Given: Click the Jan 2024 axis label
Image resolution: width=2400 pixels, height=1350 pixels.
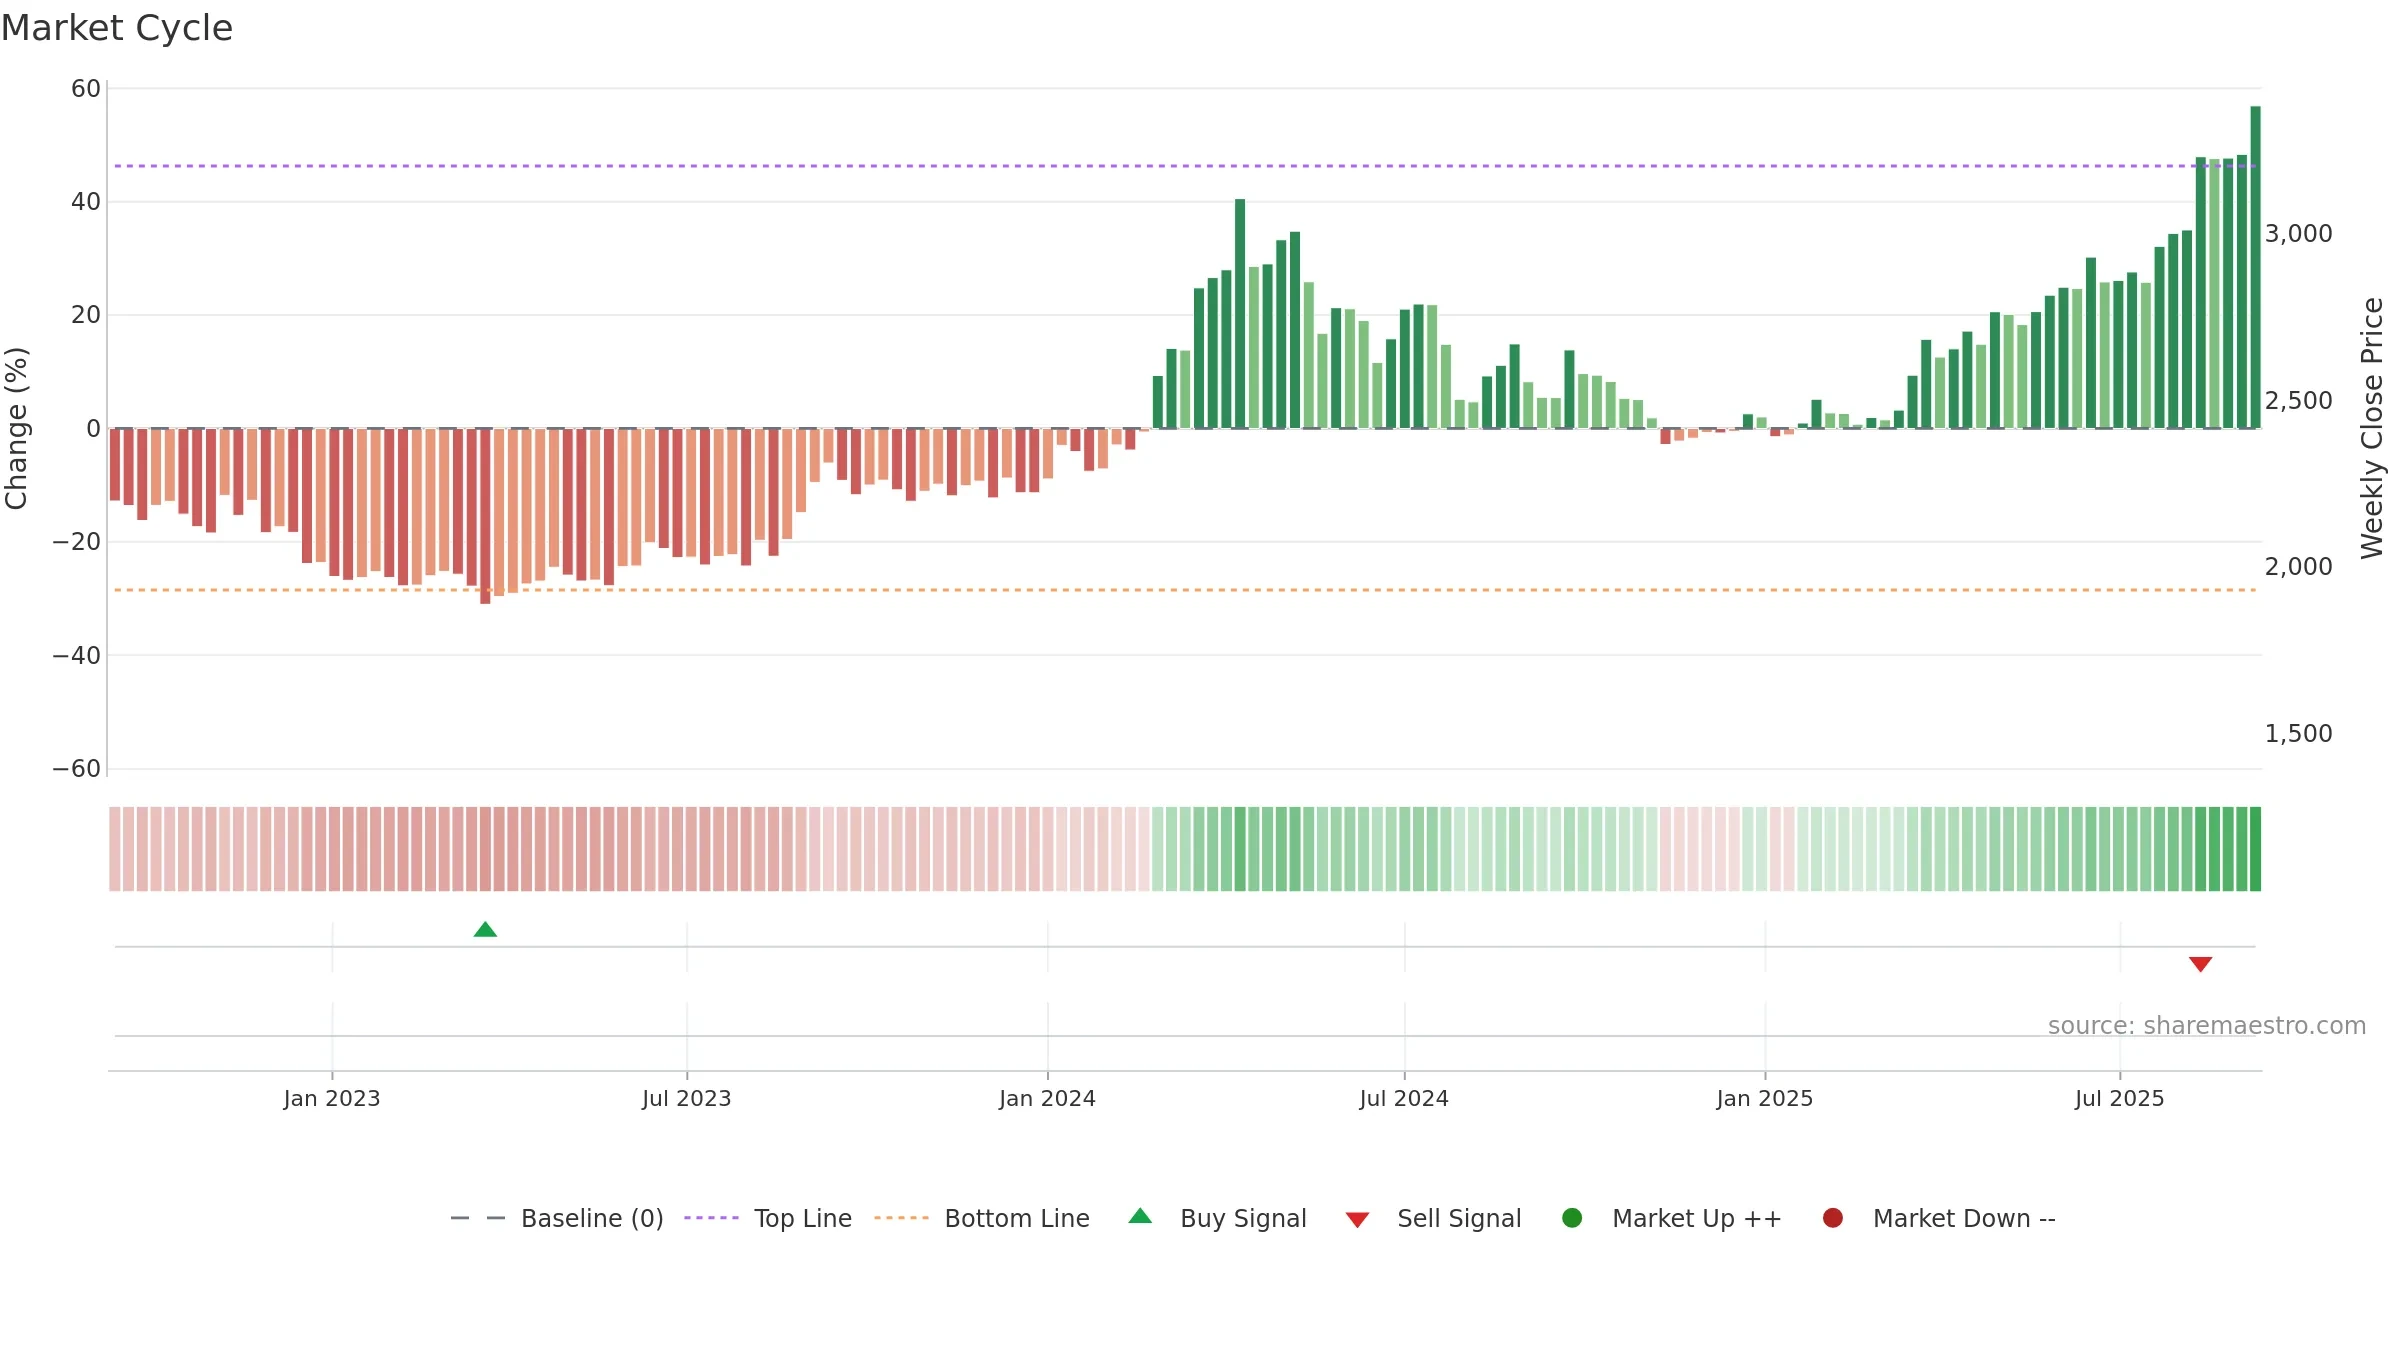Looking at the screenshot, I should (x=1047, y=1098).
